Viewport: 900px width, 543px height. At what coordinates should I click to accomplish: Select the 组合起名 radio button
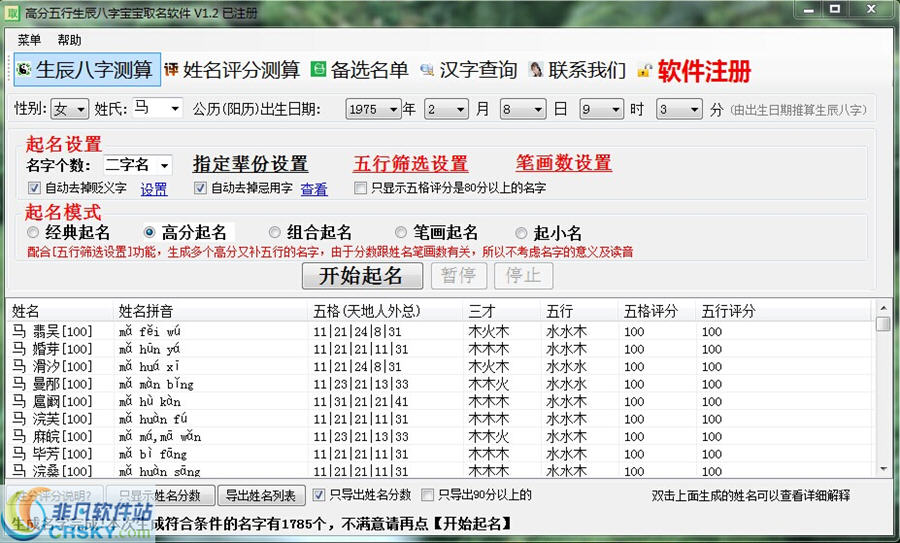tap(274, 232)
